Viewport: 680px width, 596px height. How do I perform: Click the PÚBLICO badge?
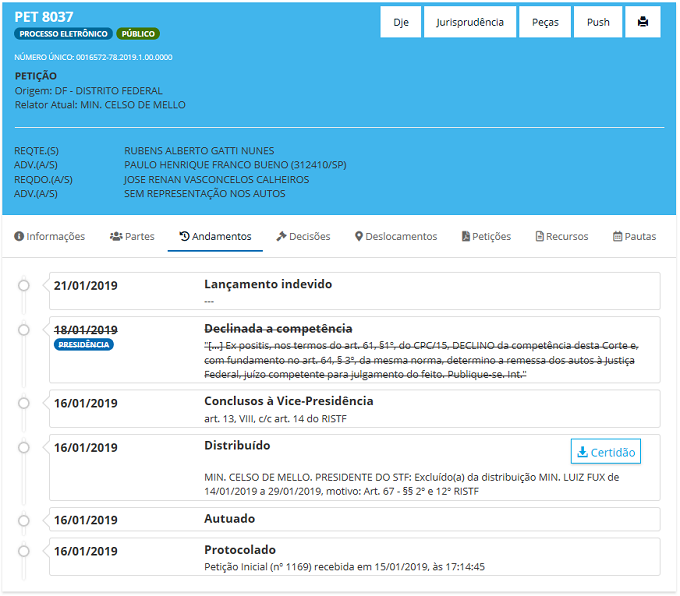tap(138, 34)
